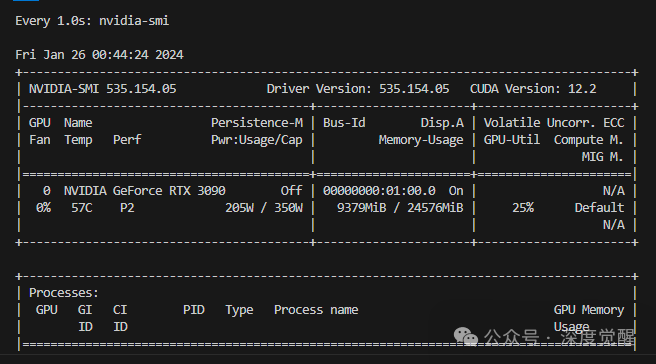Click the "Volatile Uncorr. ECC" header

click(x=554, y=123)
